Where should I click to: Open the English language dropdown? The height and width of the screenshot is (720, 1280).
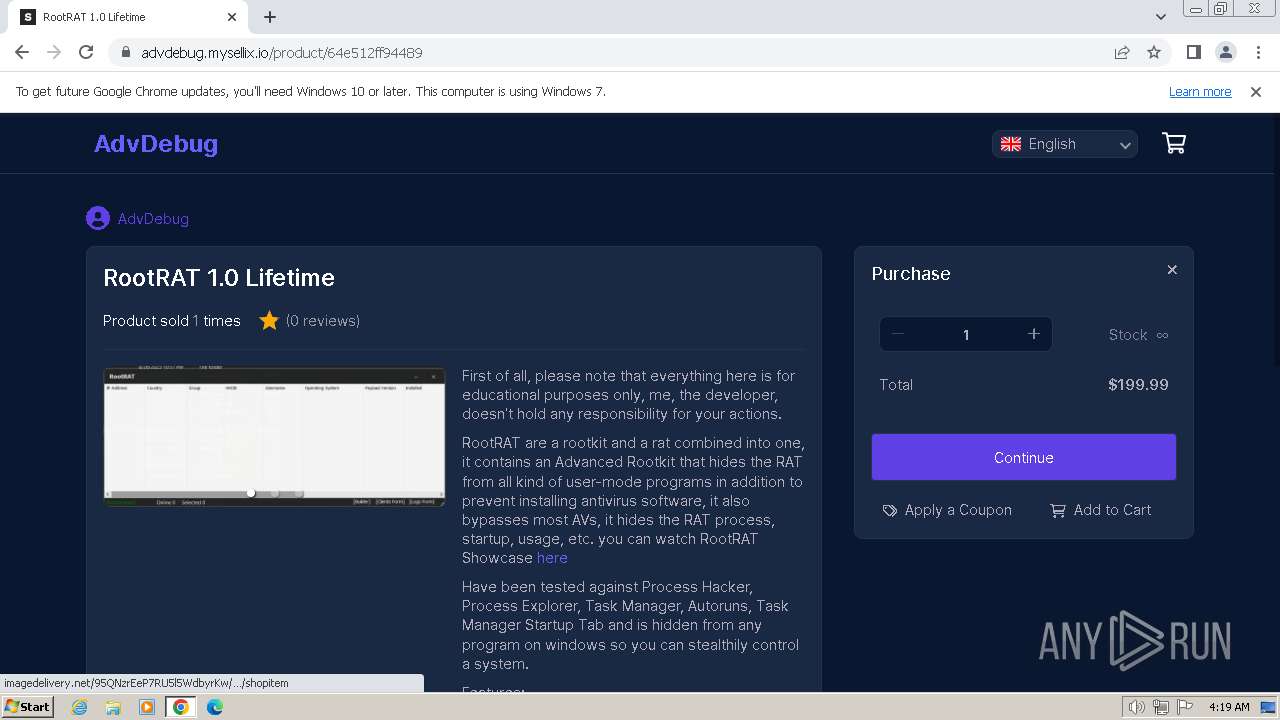click(x=1065, y=144)
